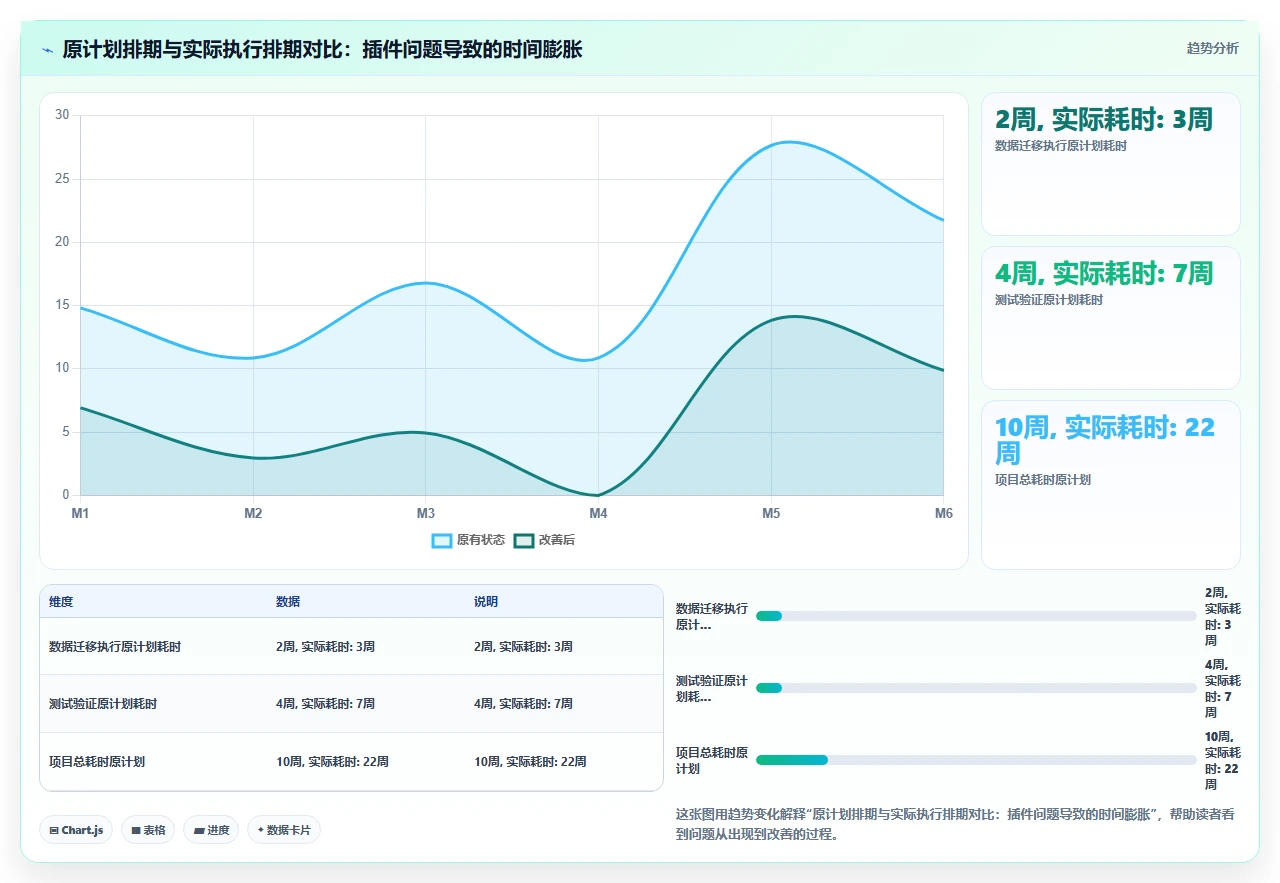Click 项目总耗时原计划 caption in the third card
Image resolution: width=1280 pixels, height=883 pixels.
(x=1043, y=480)
